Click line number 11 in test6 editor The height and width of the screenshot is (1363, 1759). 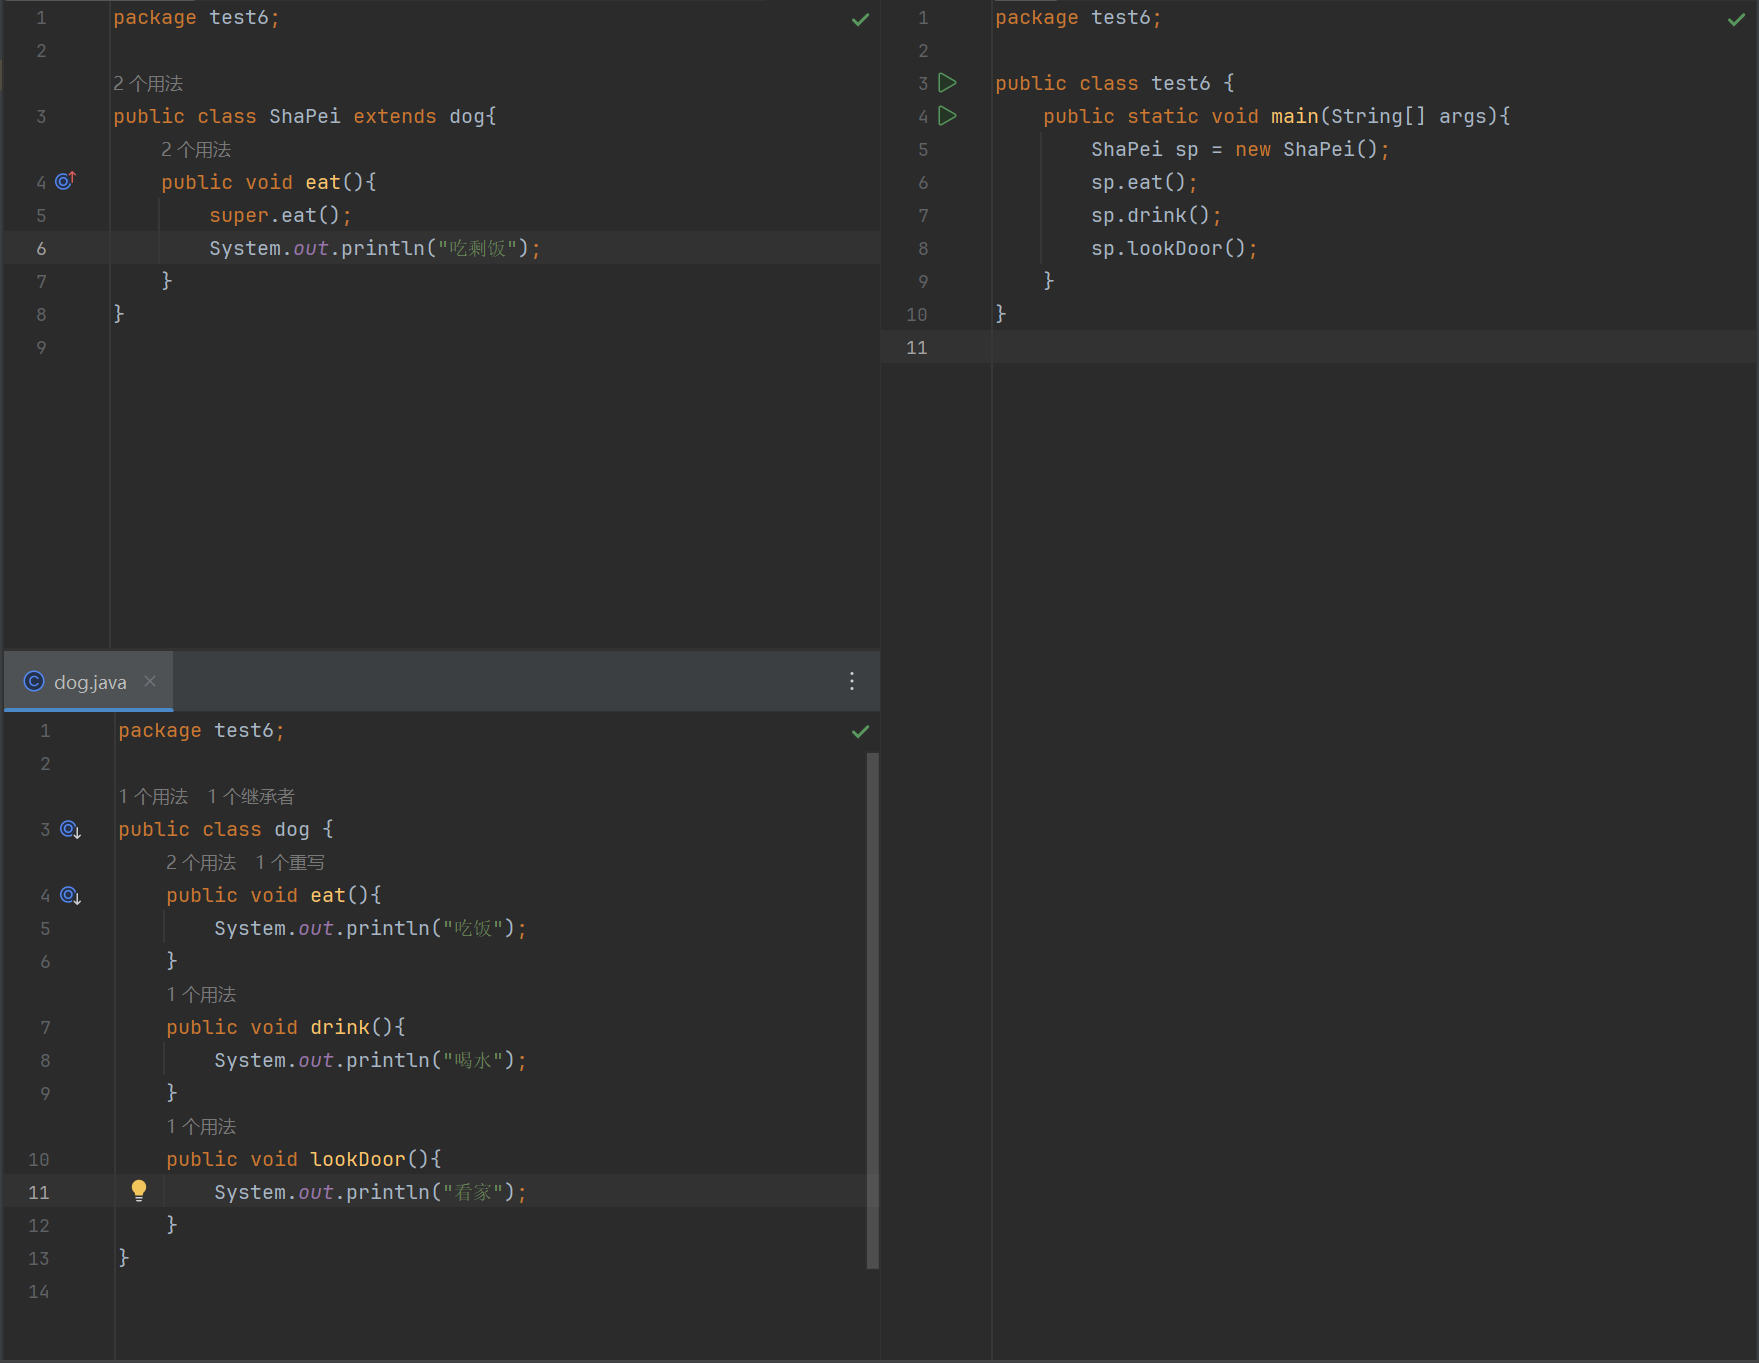(x=917, y=347)
